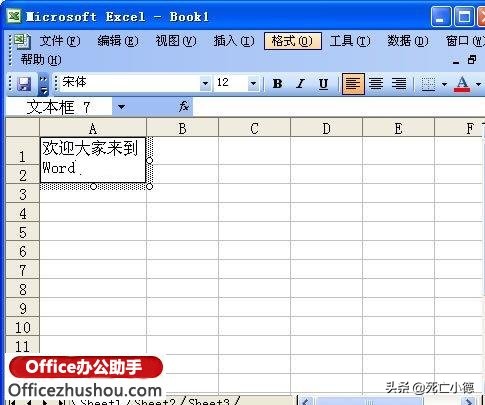Restore the workbook window inside Excel

[x=472, y=60]
